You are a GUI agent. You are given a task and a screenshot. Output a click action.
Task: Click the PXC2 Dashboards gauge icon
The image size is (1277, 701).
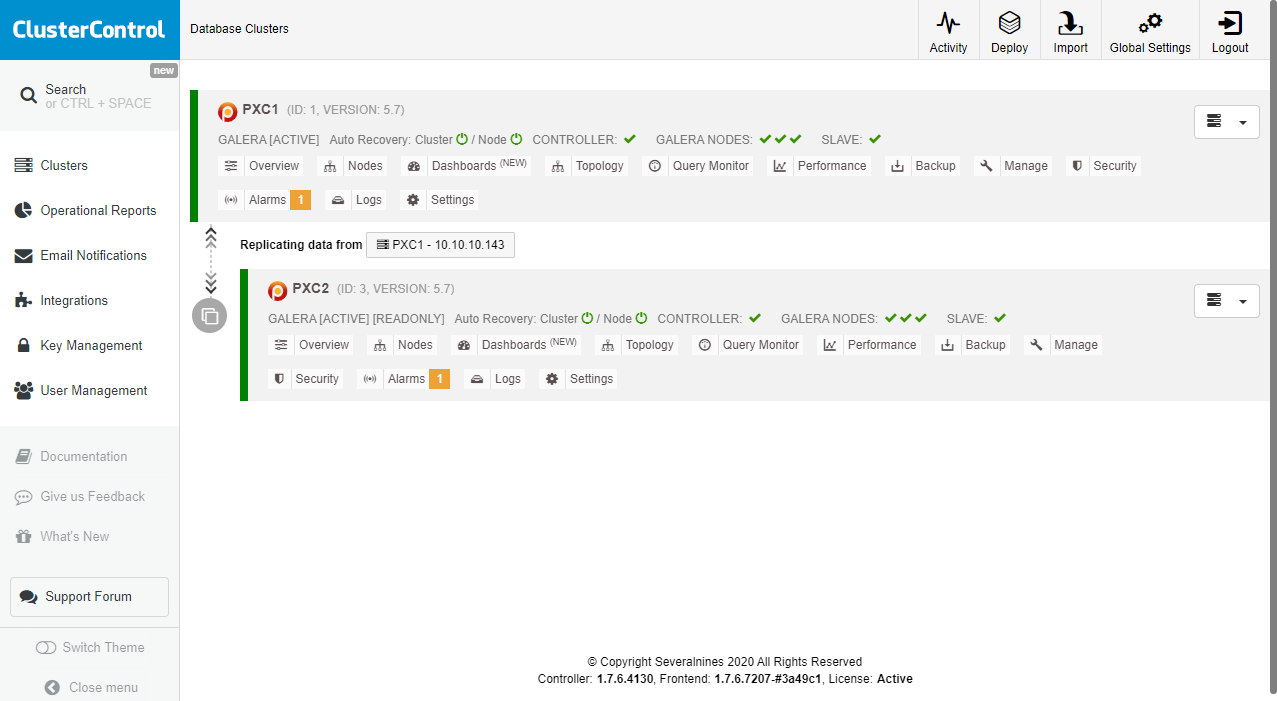463,345
